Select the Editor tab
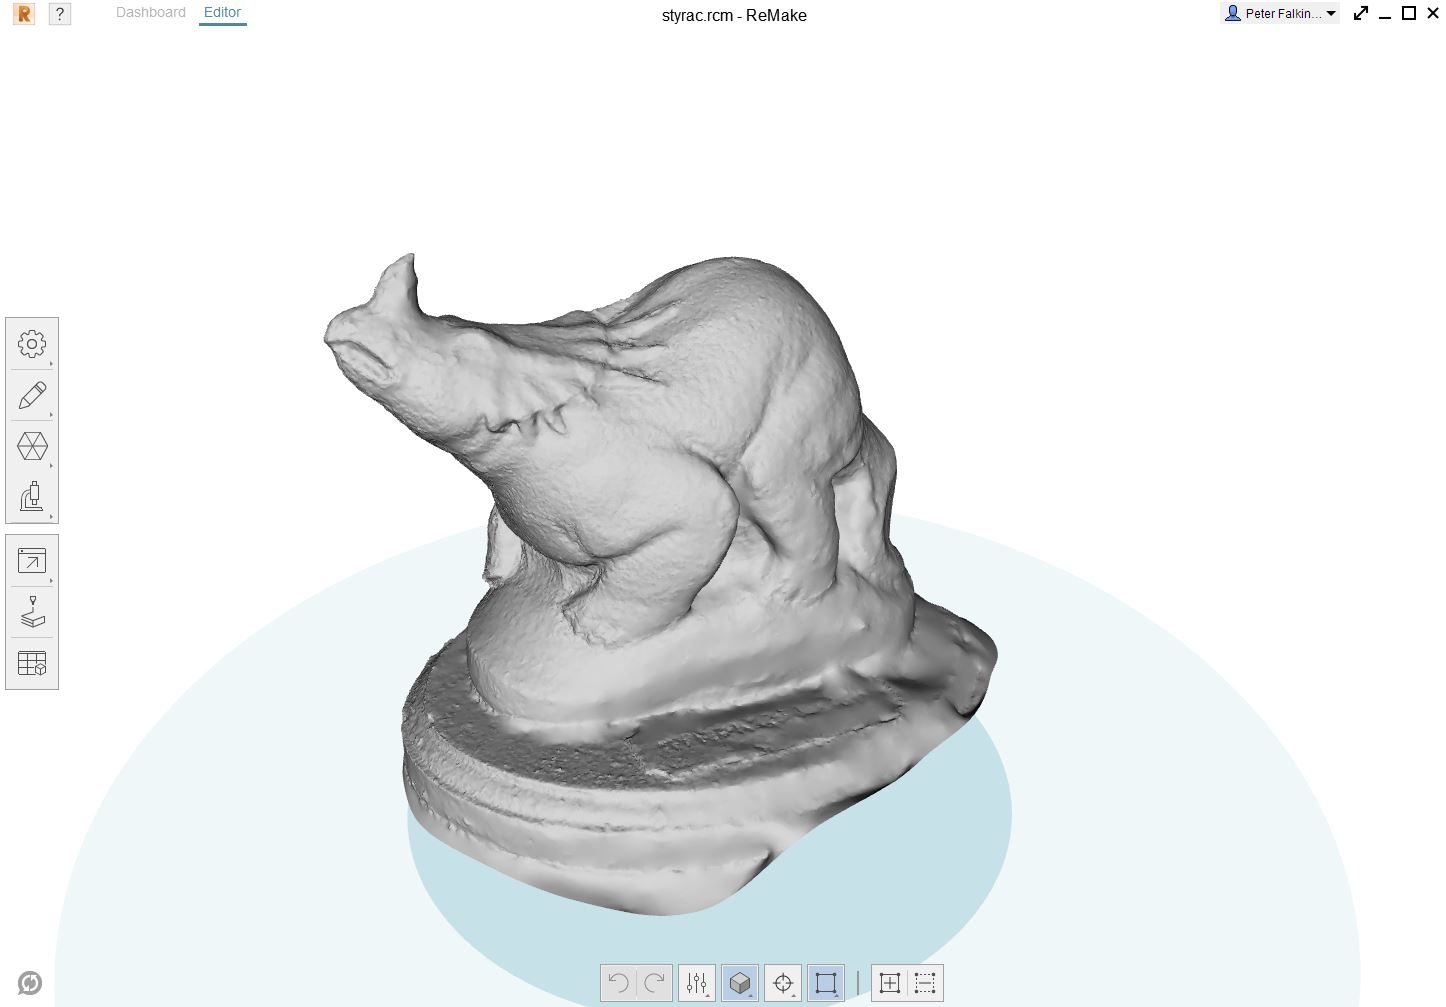This screenshot has height=1007, width=1446. point(222,12)
